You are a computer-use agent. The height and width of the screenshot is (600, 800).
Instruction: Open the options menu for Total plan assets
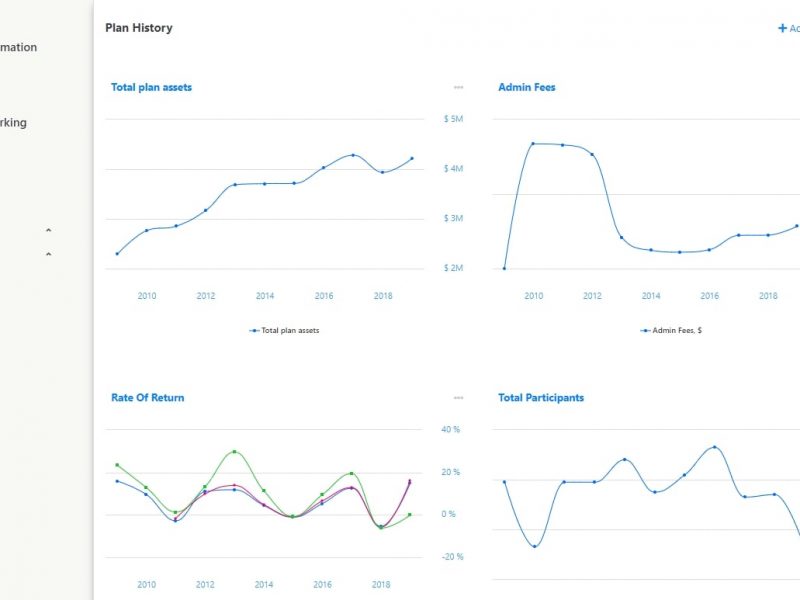tap(458, 88)
